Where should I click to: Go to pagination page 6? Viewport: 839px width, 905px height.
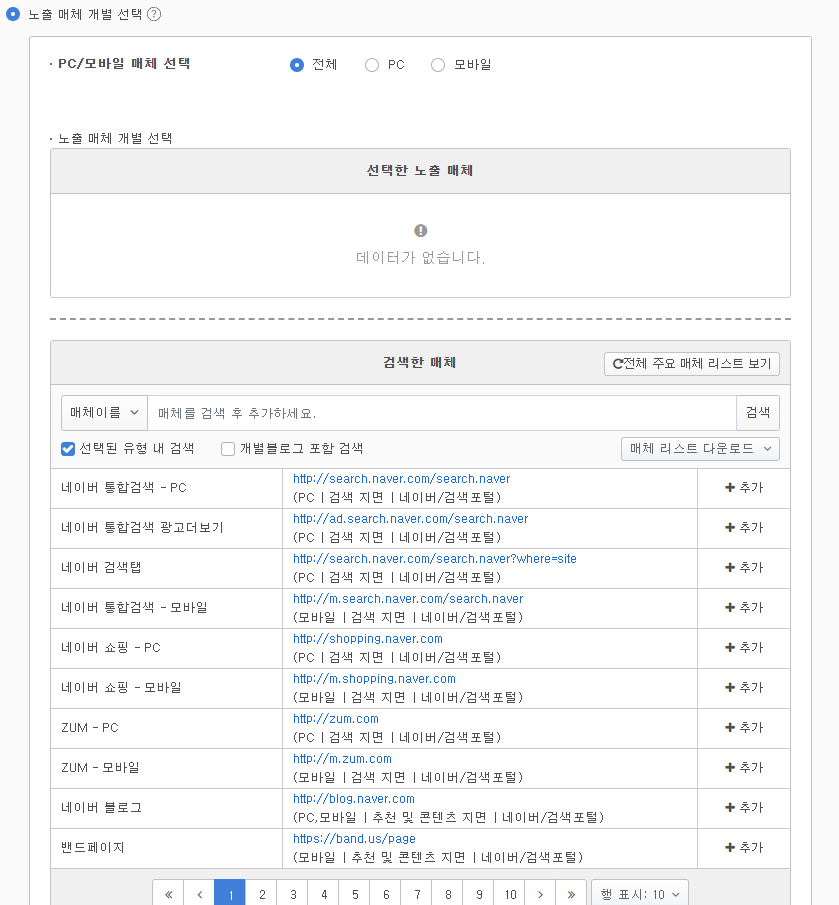(386, 894)
